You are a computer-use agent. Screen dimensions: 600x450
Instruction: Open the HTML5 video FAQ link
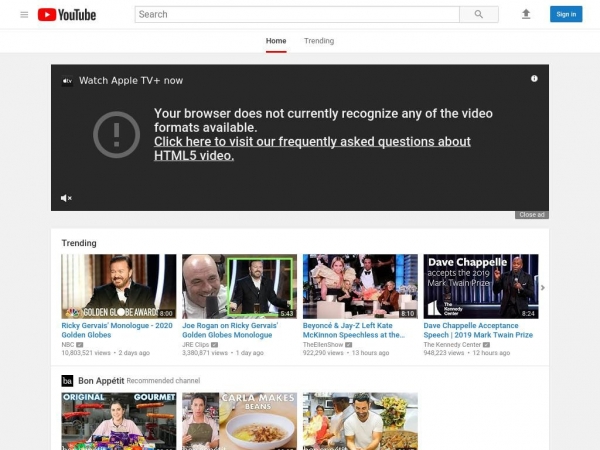pyautogui.click(x=312, y=148)
